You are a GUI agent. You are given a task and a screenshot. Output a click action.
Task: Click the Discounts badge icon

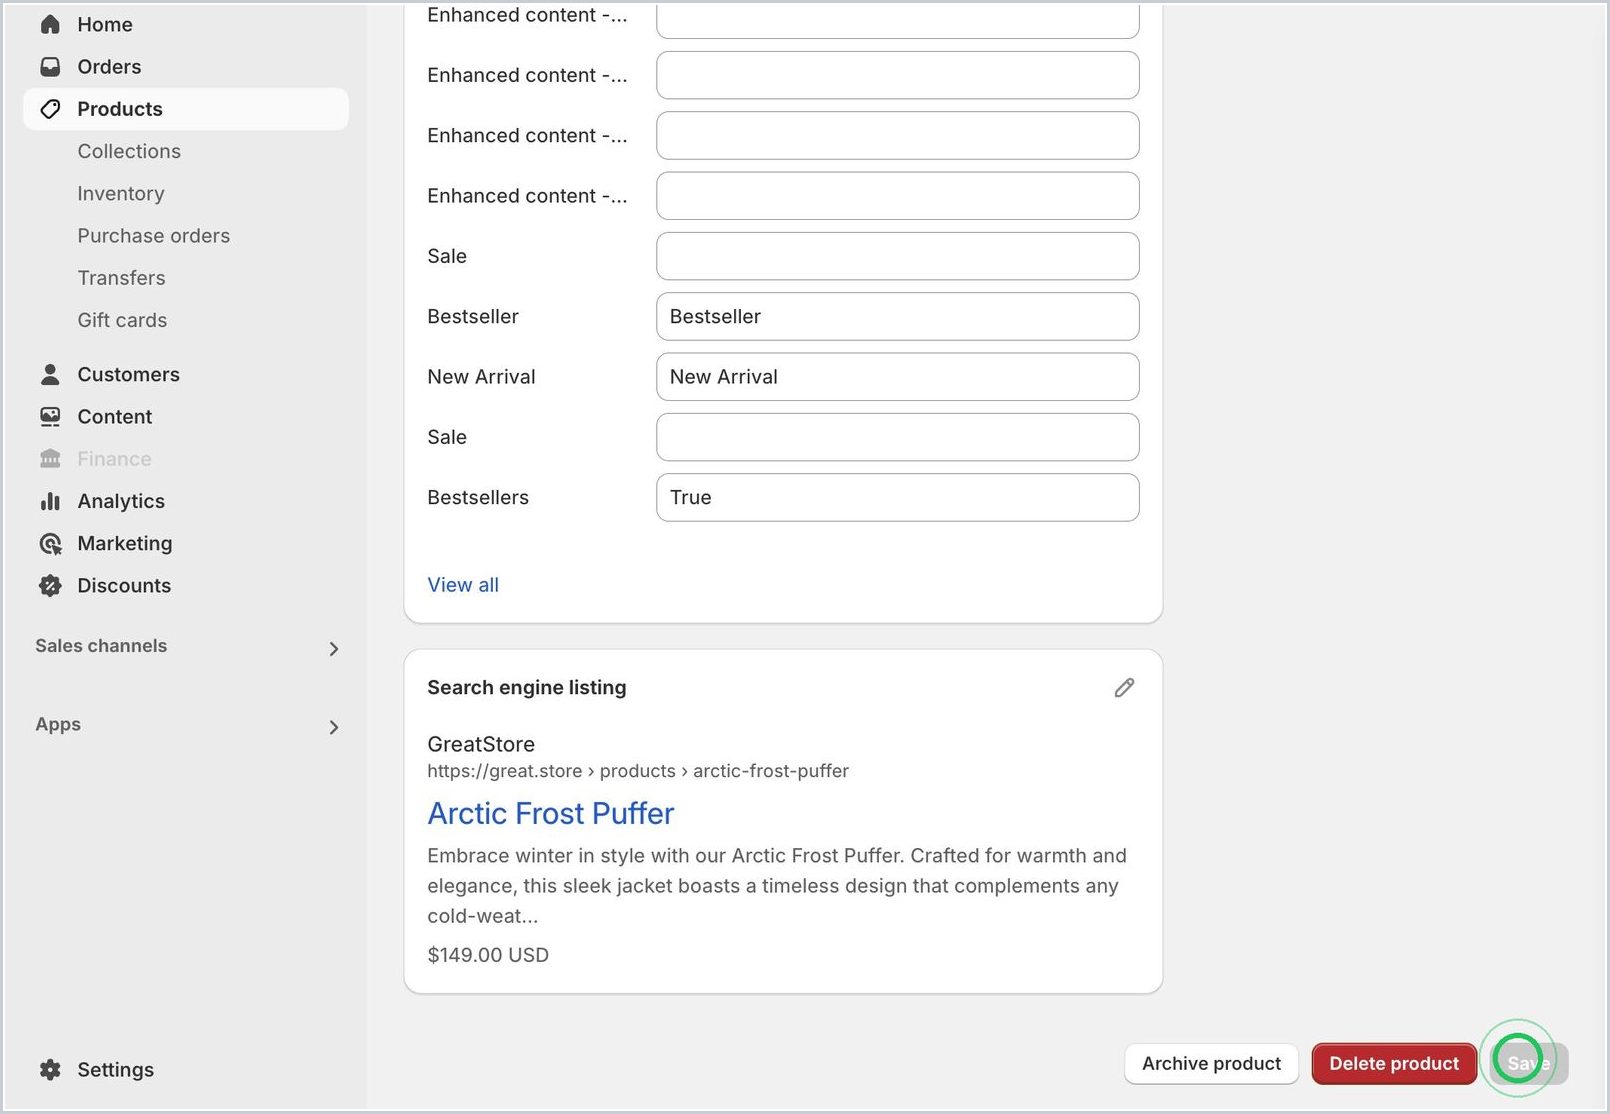click(x=50, y=585)
